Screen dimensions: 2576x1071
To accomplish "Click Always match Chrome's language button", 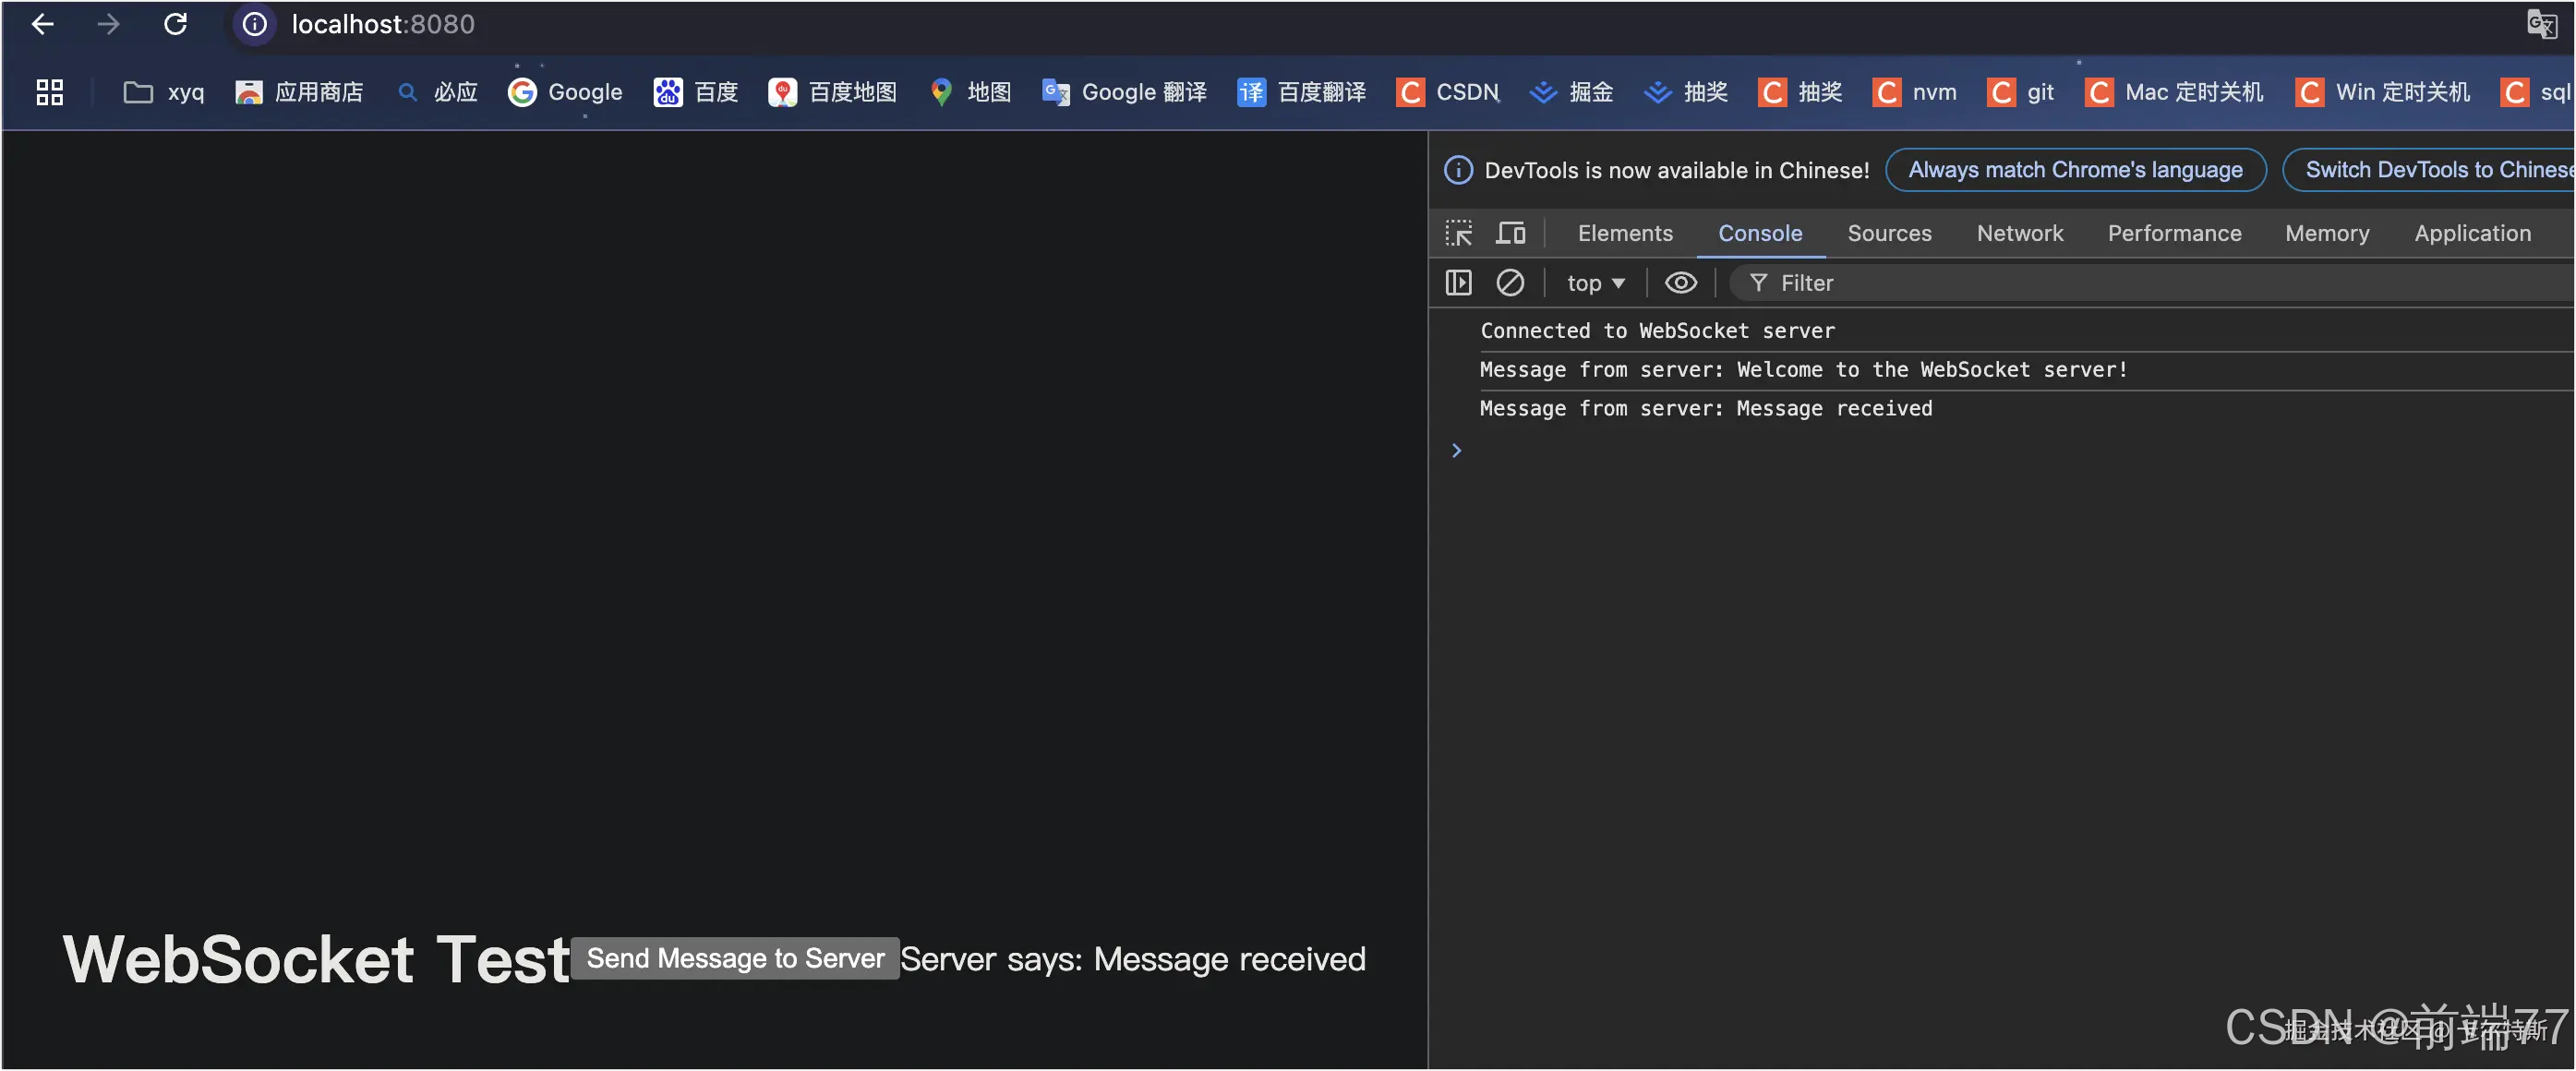I will 2075,170.
